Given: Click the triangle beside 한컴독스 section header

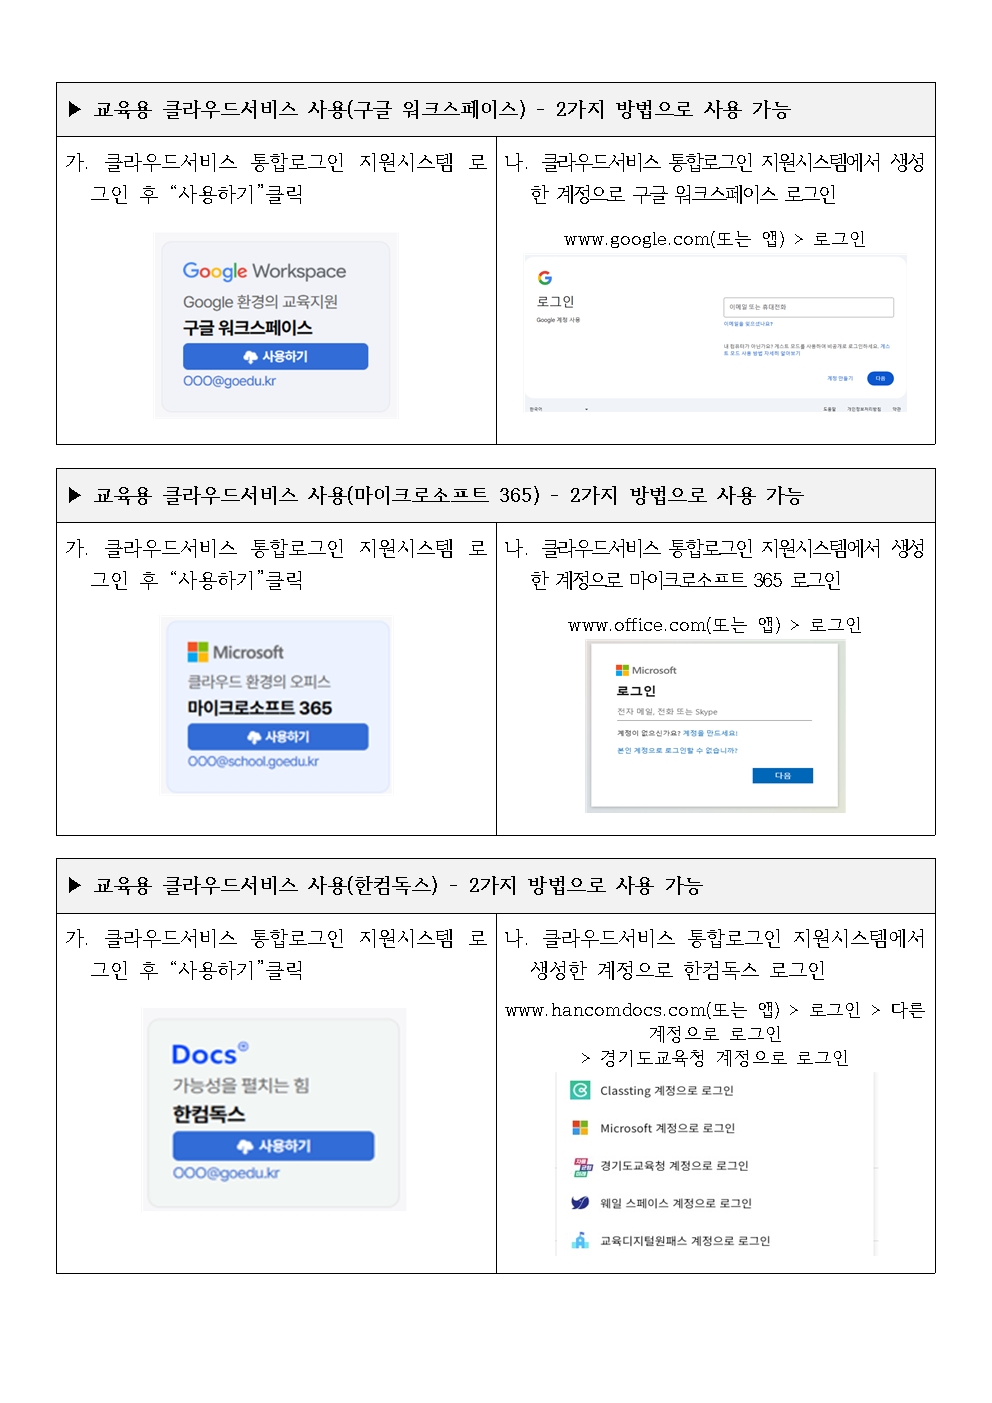Looking at the screenshot, I should (x=75, y=885).
